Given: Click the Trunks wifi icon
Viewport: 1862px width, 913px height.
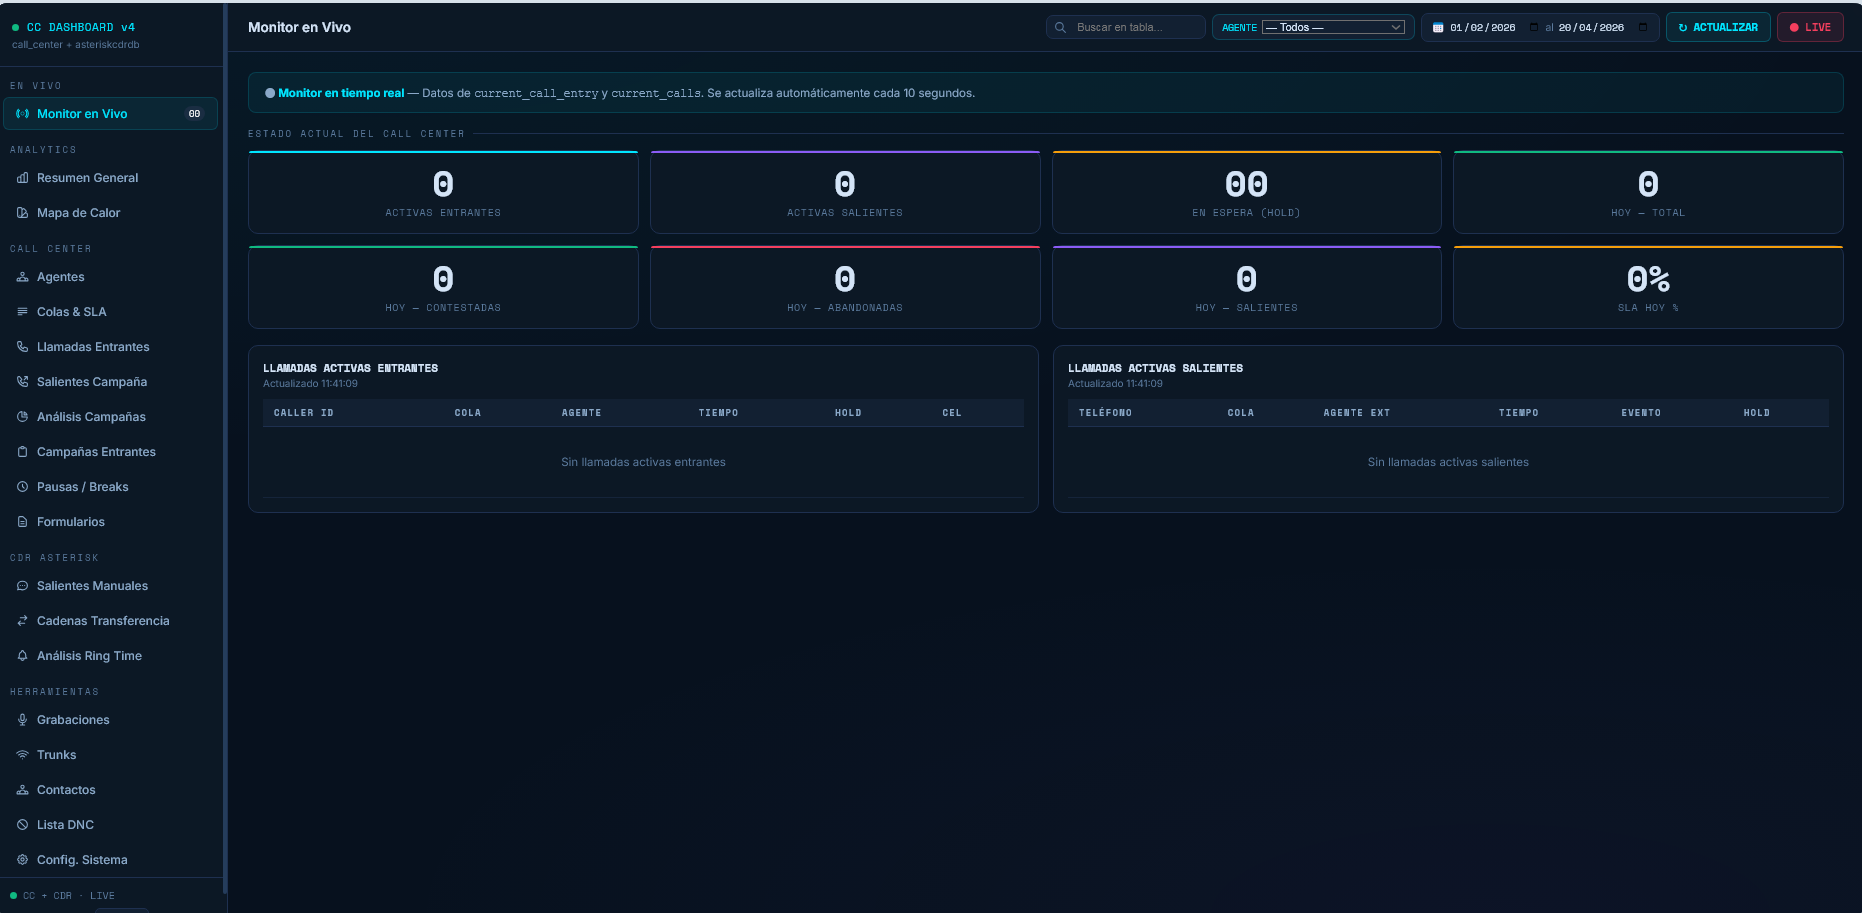Looking at the screenshot, I should [x=22, y=755].
